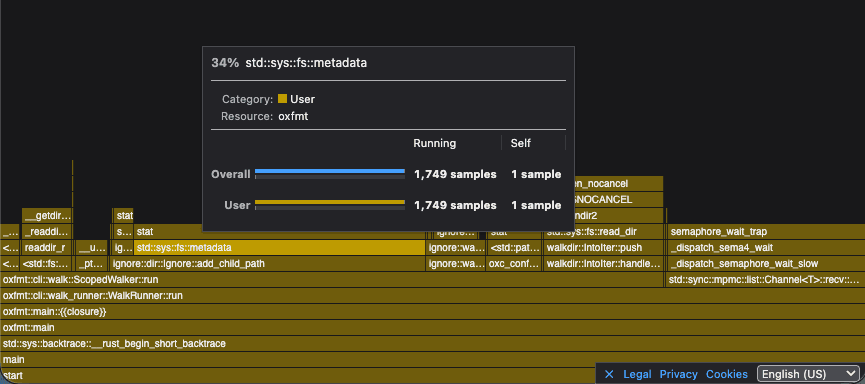Click the User row's 1 sample value
This screenshot has height=384, width=865.
[x=536, y=205]
